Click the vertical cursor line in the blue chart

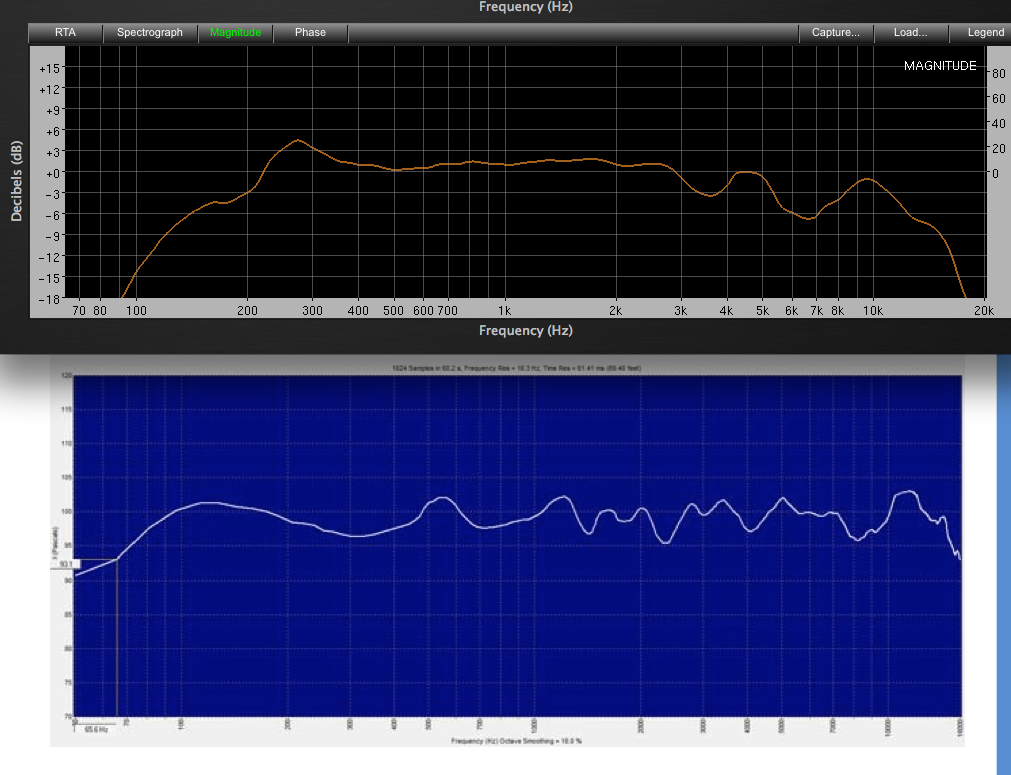tap(117, 638)
